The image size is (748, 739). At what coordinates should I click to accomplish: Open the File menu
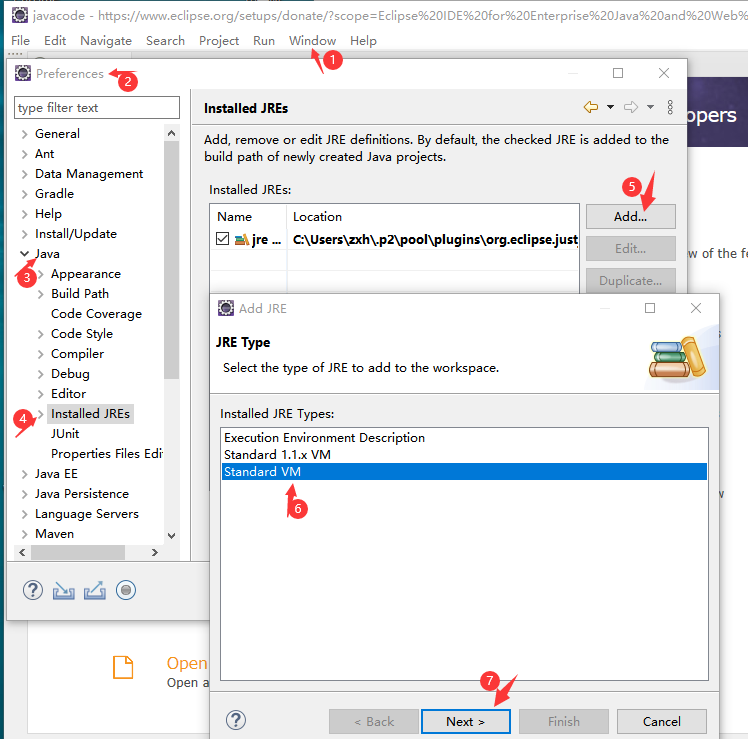21,41
